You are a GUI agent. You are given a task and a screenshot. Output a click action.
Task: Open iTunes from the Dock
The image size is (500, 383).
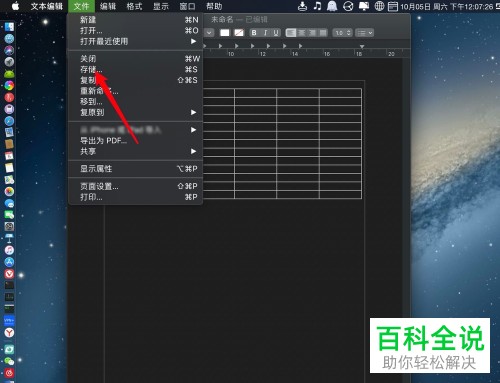click(x=9, y=250)
